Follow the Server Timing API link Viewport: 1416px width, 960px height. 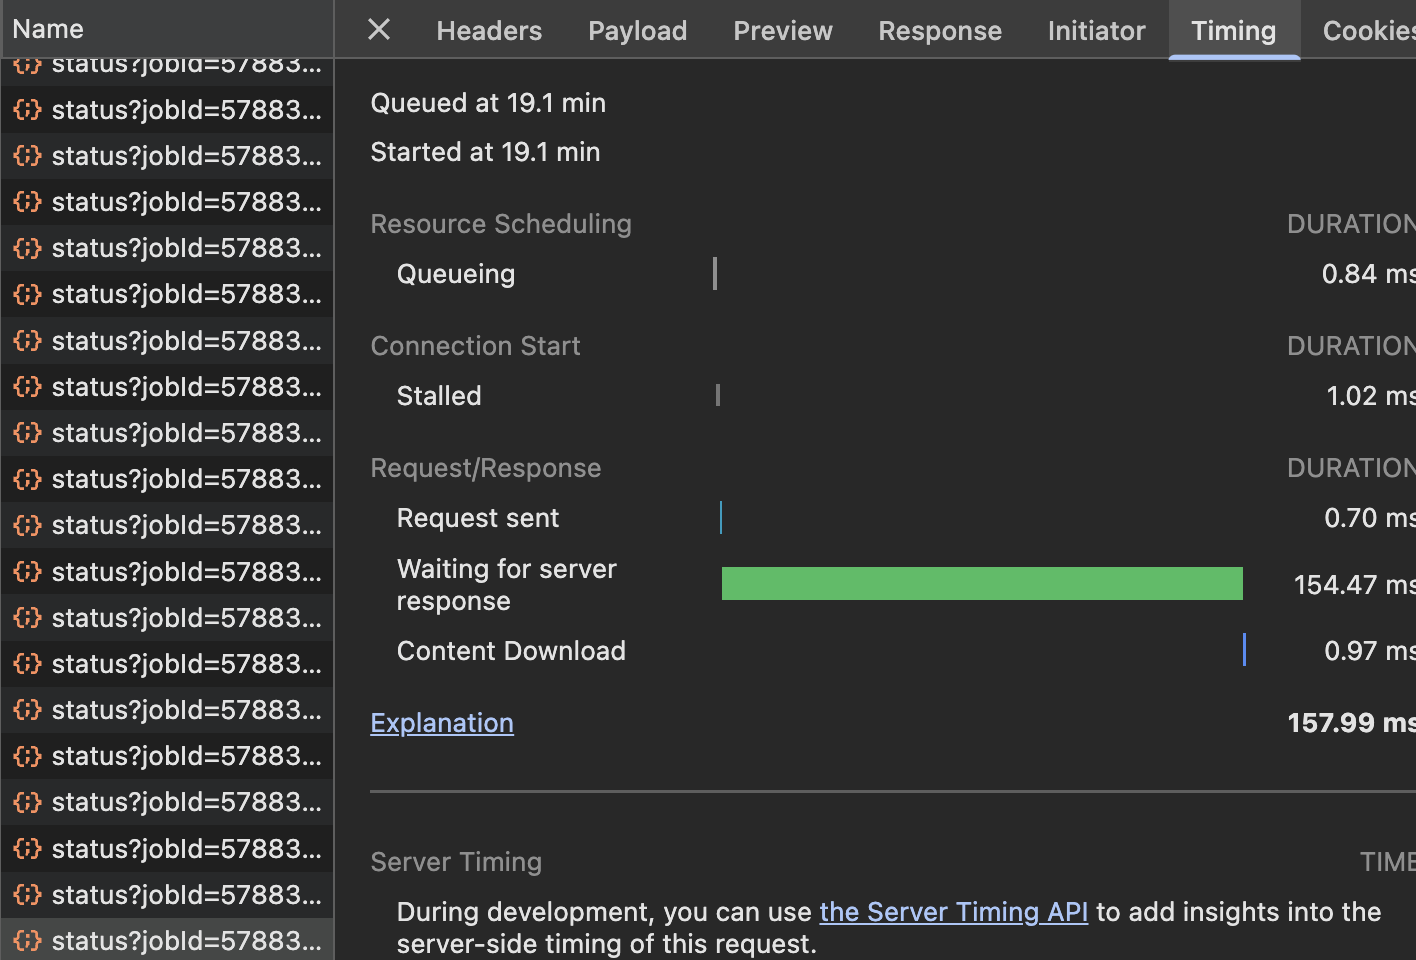point(953,911)
